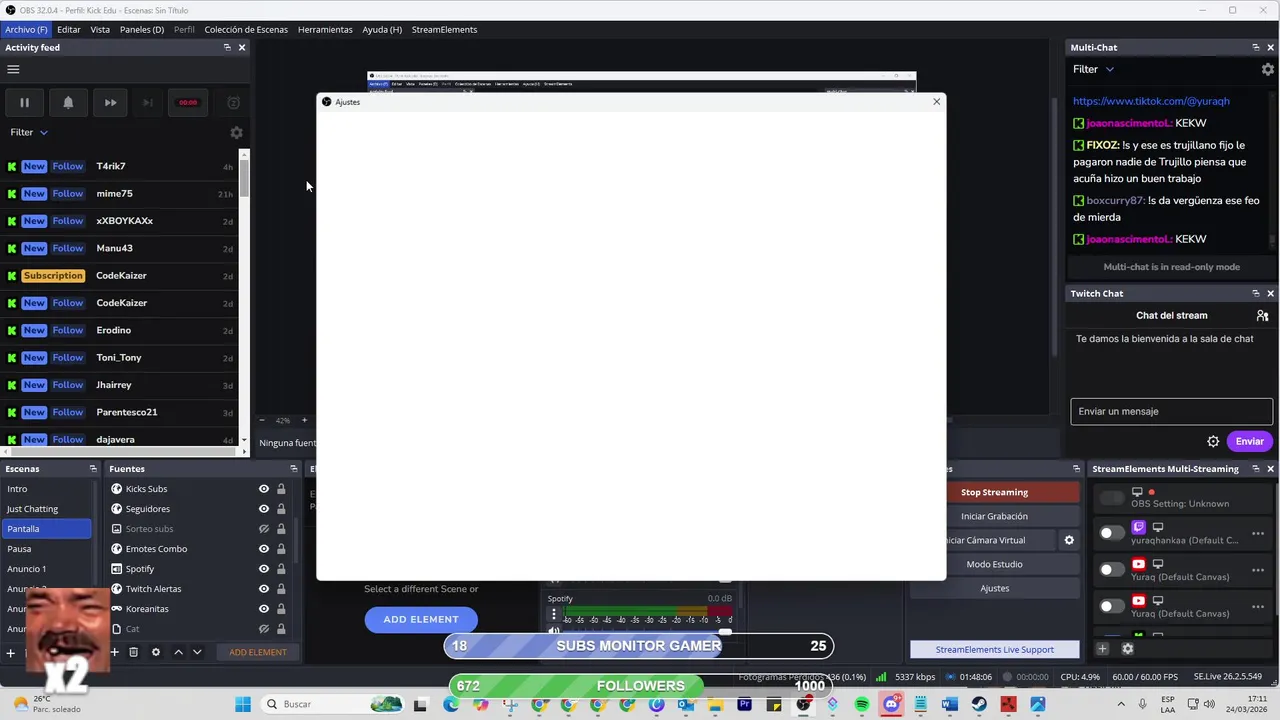The height and width of the screenshot is (720, 1280).
Task: Select the Just Chatting scene
Action: click(46, 509)
